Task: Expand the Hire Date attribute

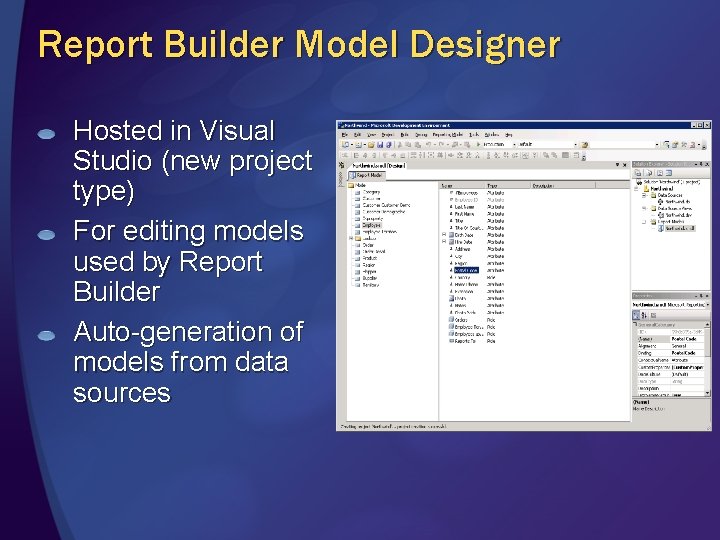Action: (x=444, y=242)
